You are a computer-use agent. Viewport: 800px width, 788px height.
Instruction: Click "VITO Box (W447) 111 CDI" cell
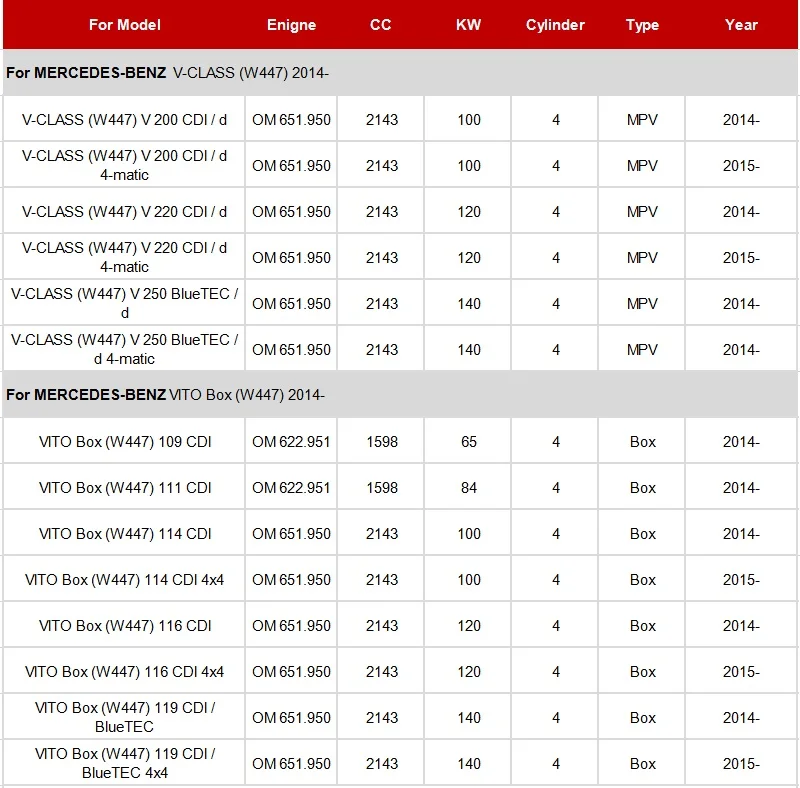[x=124, y=487]
